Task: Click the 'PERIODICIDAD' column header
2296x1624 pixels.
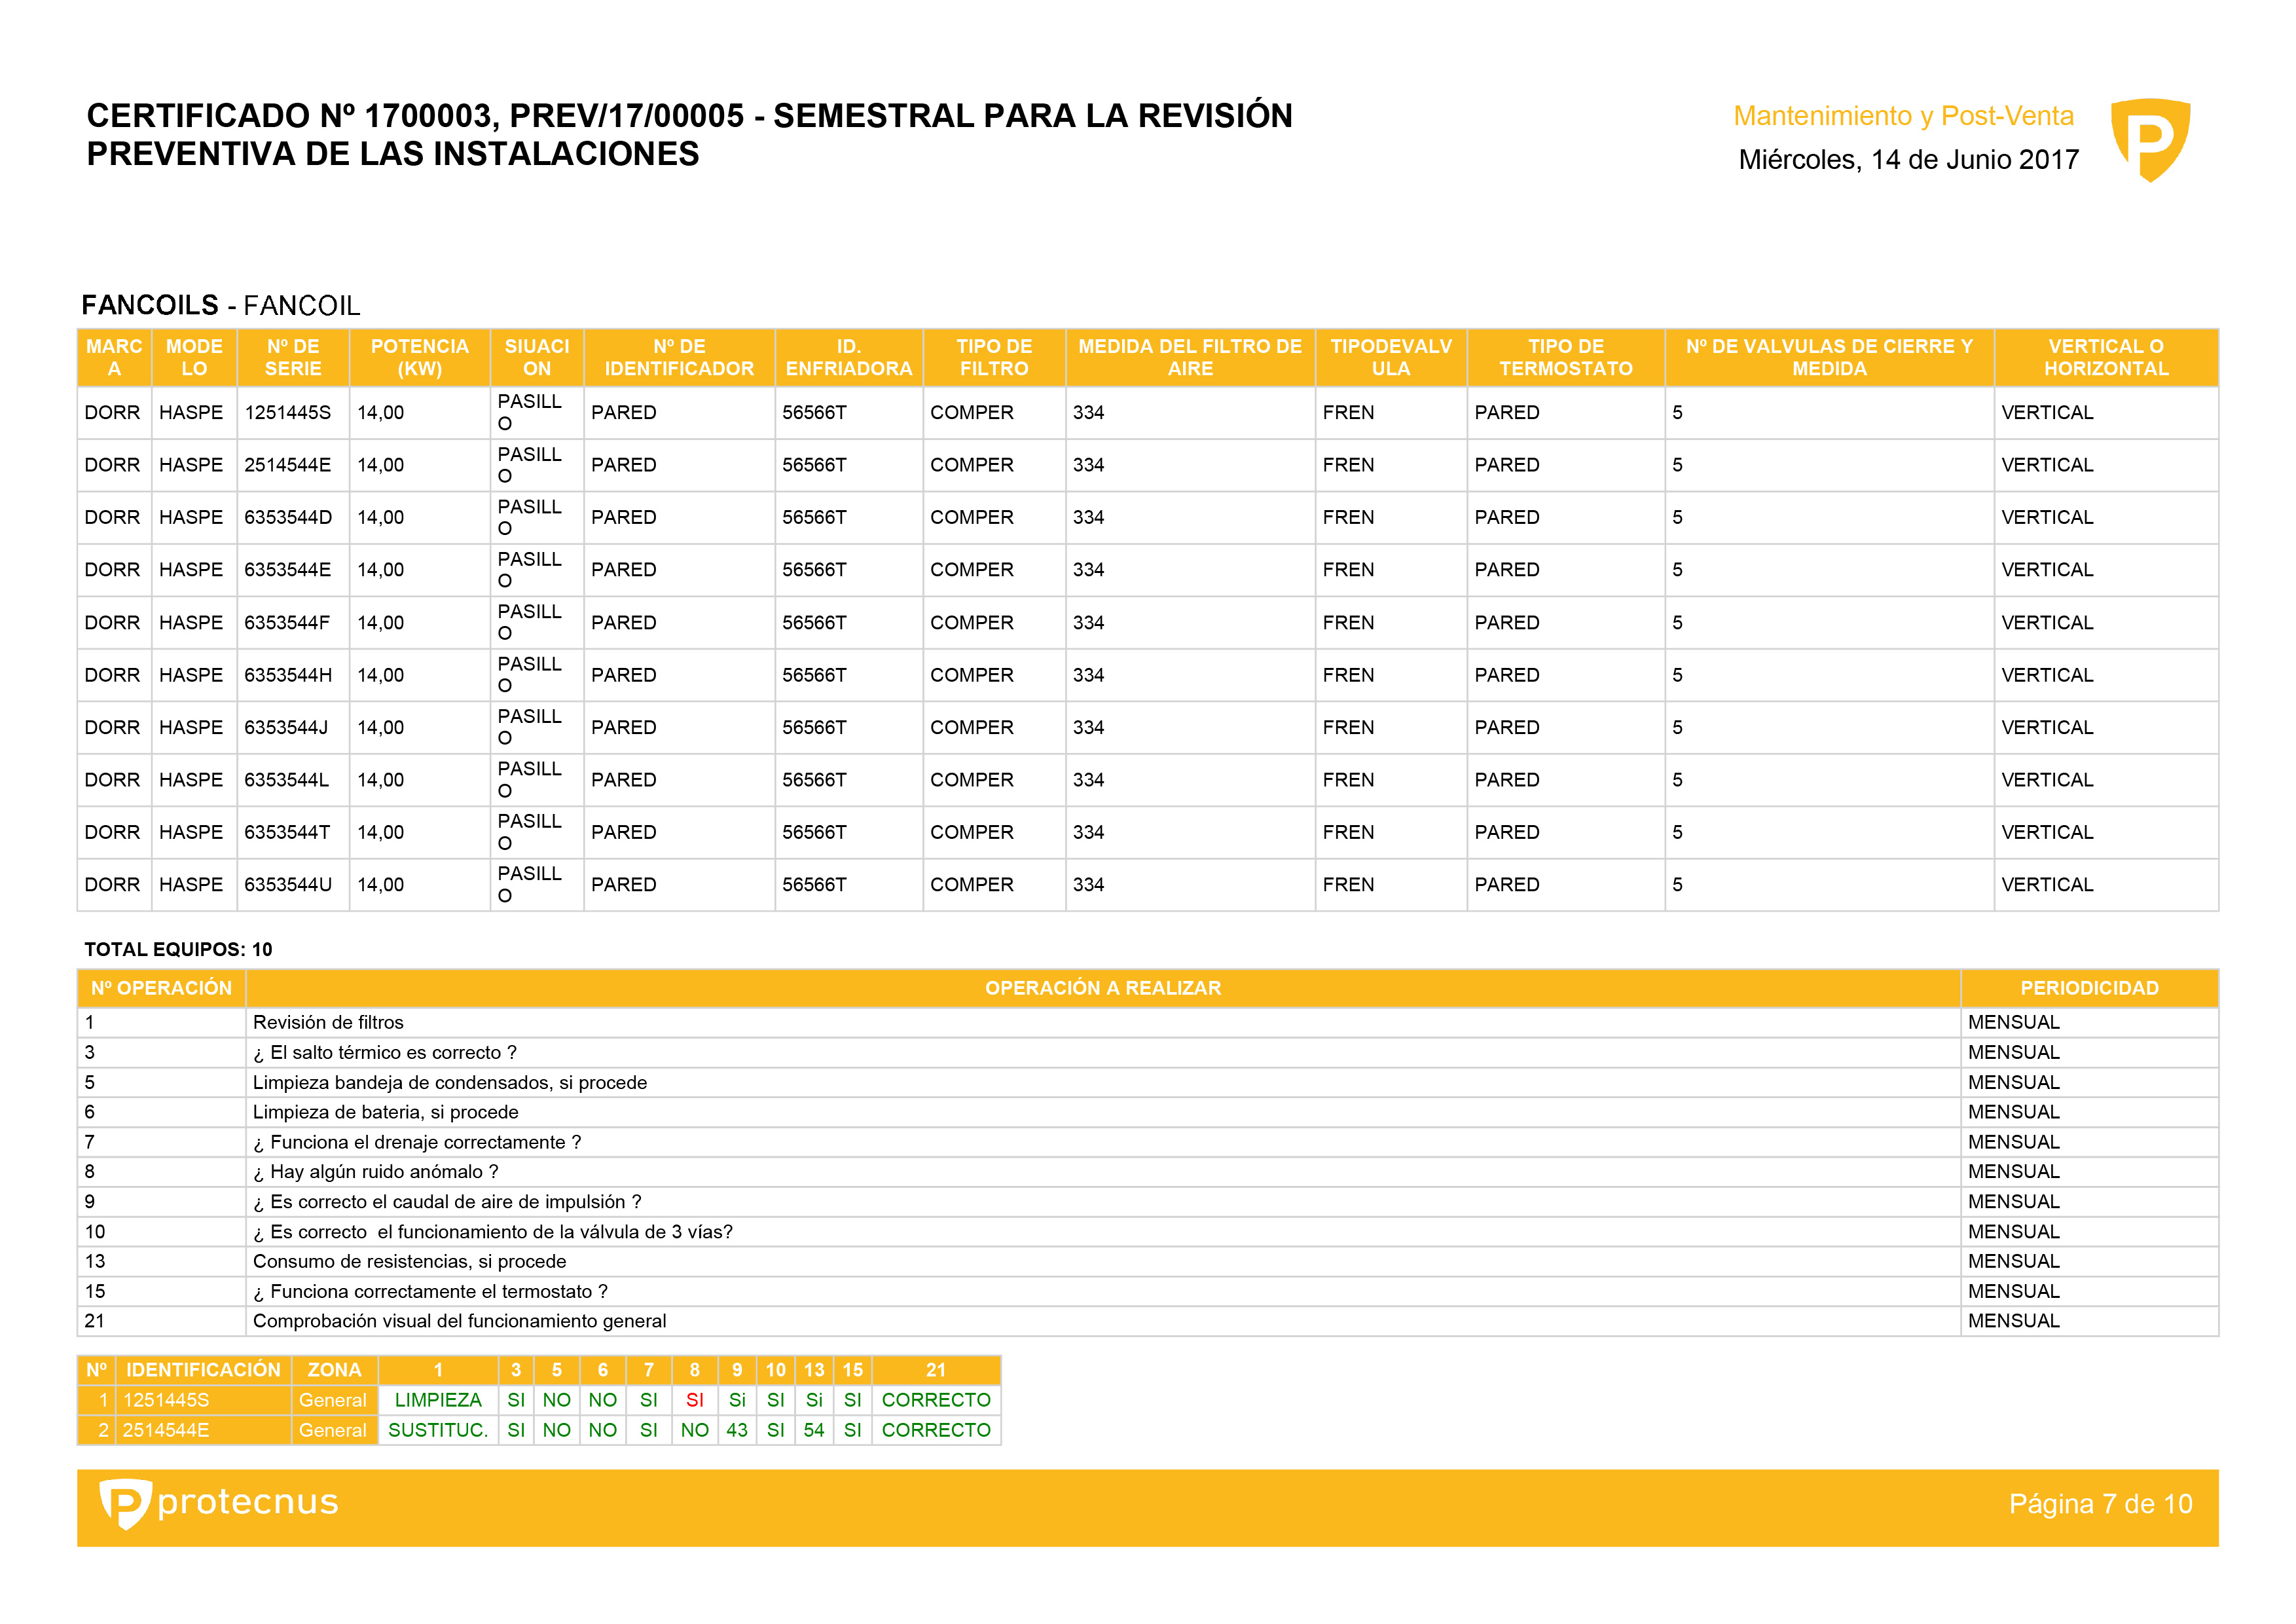Action: pyautogui.click(x=2089, y=988)
